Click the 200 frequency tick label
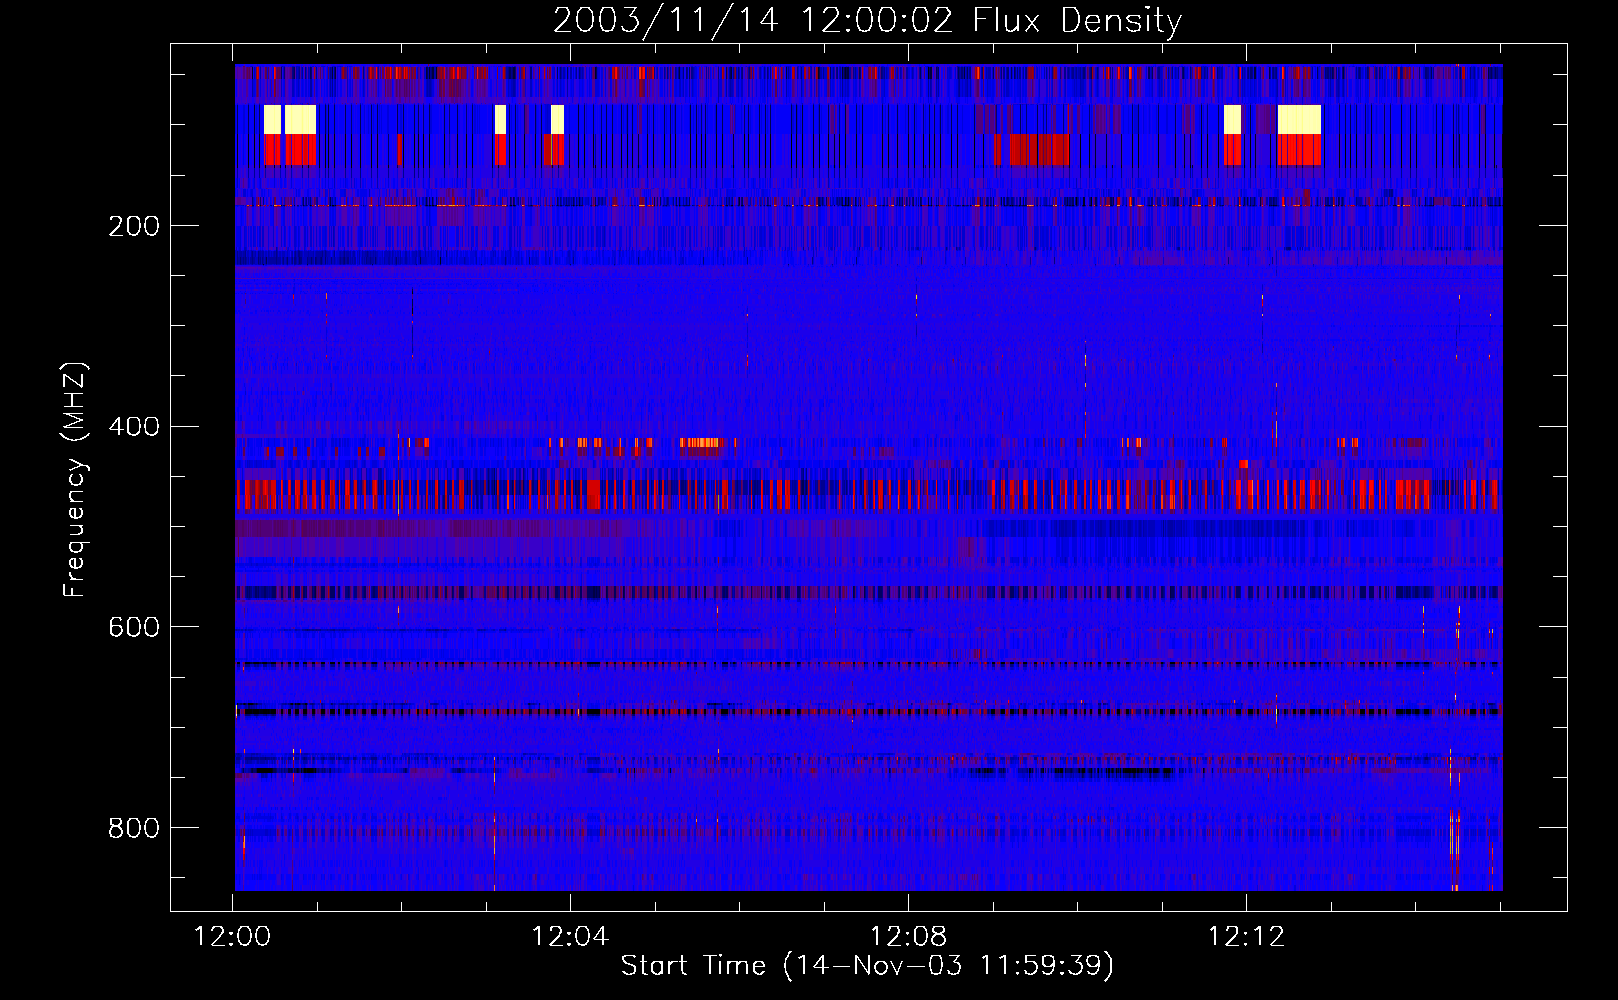The height and width of the screenshot is (1000, 1618). (x=134, y=226)
